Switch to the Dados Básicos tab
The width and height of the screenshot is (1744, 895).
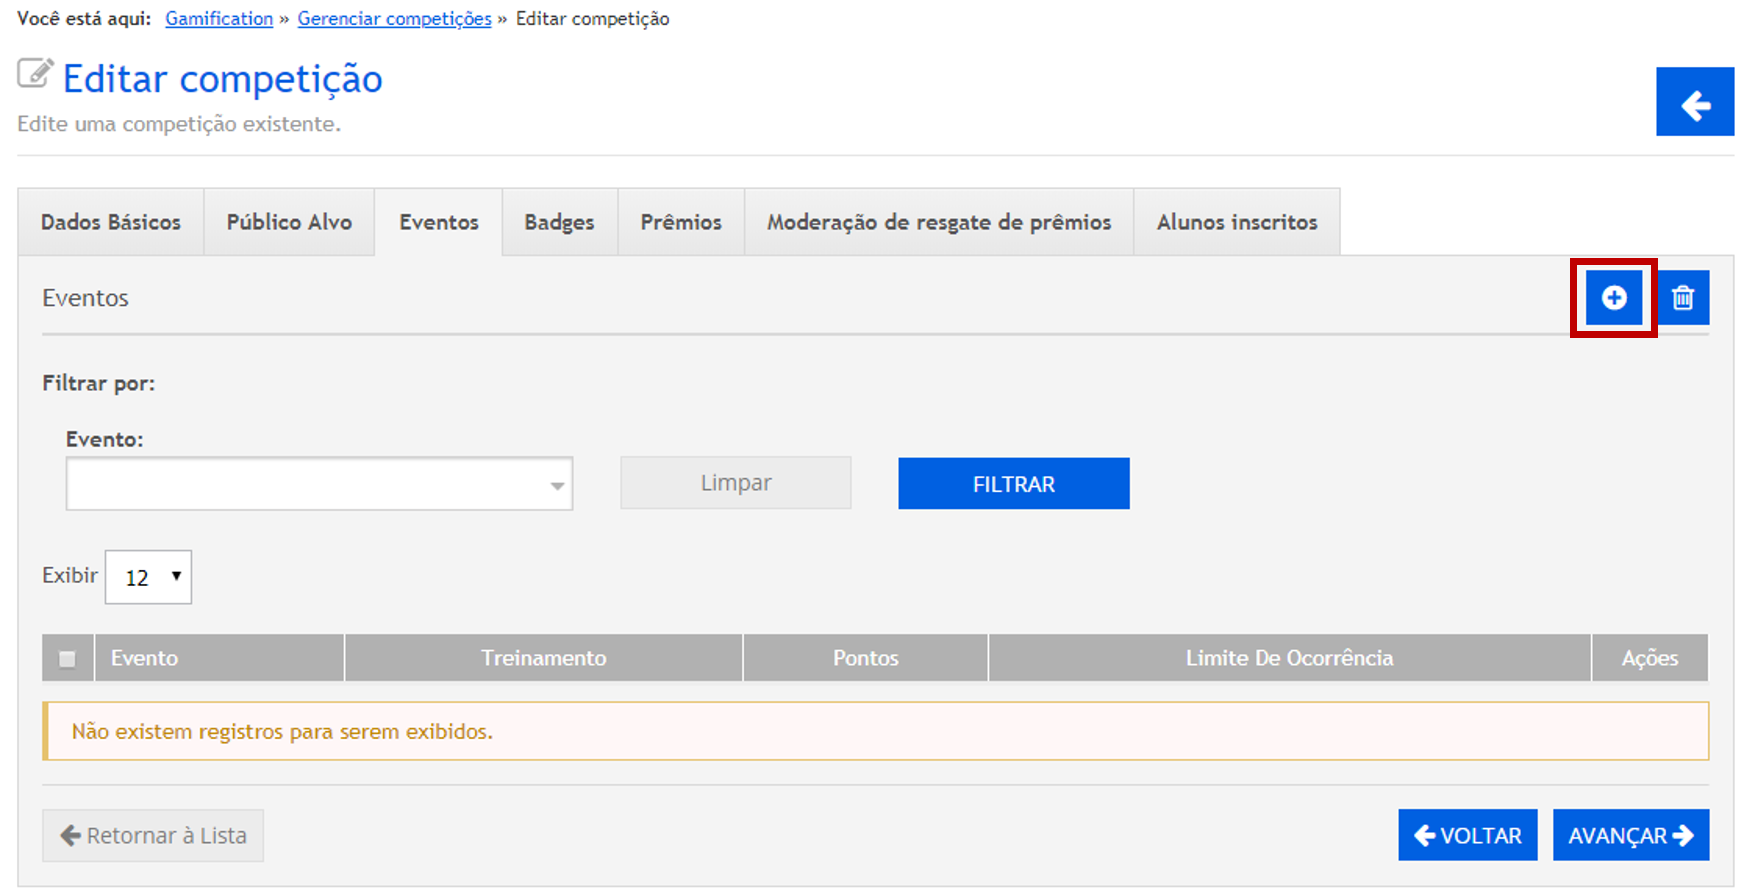click(x=111, y=222)
